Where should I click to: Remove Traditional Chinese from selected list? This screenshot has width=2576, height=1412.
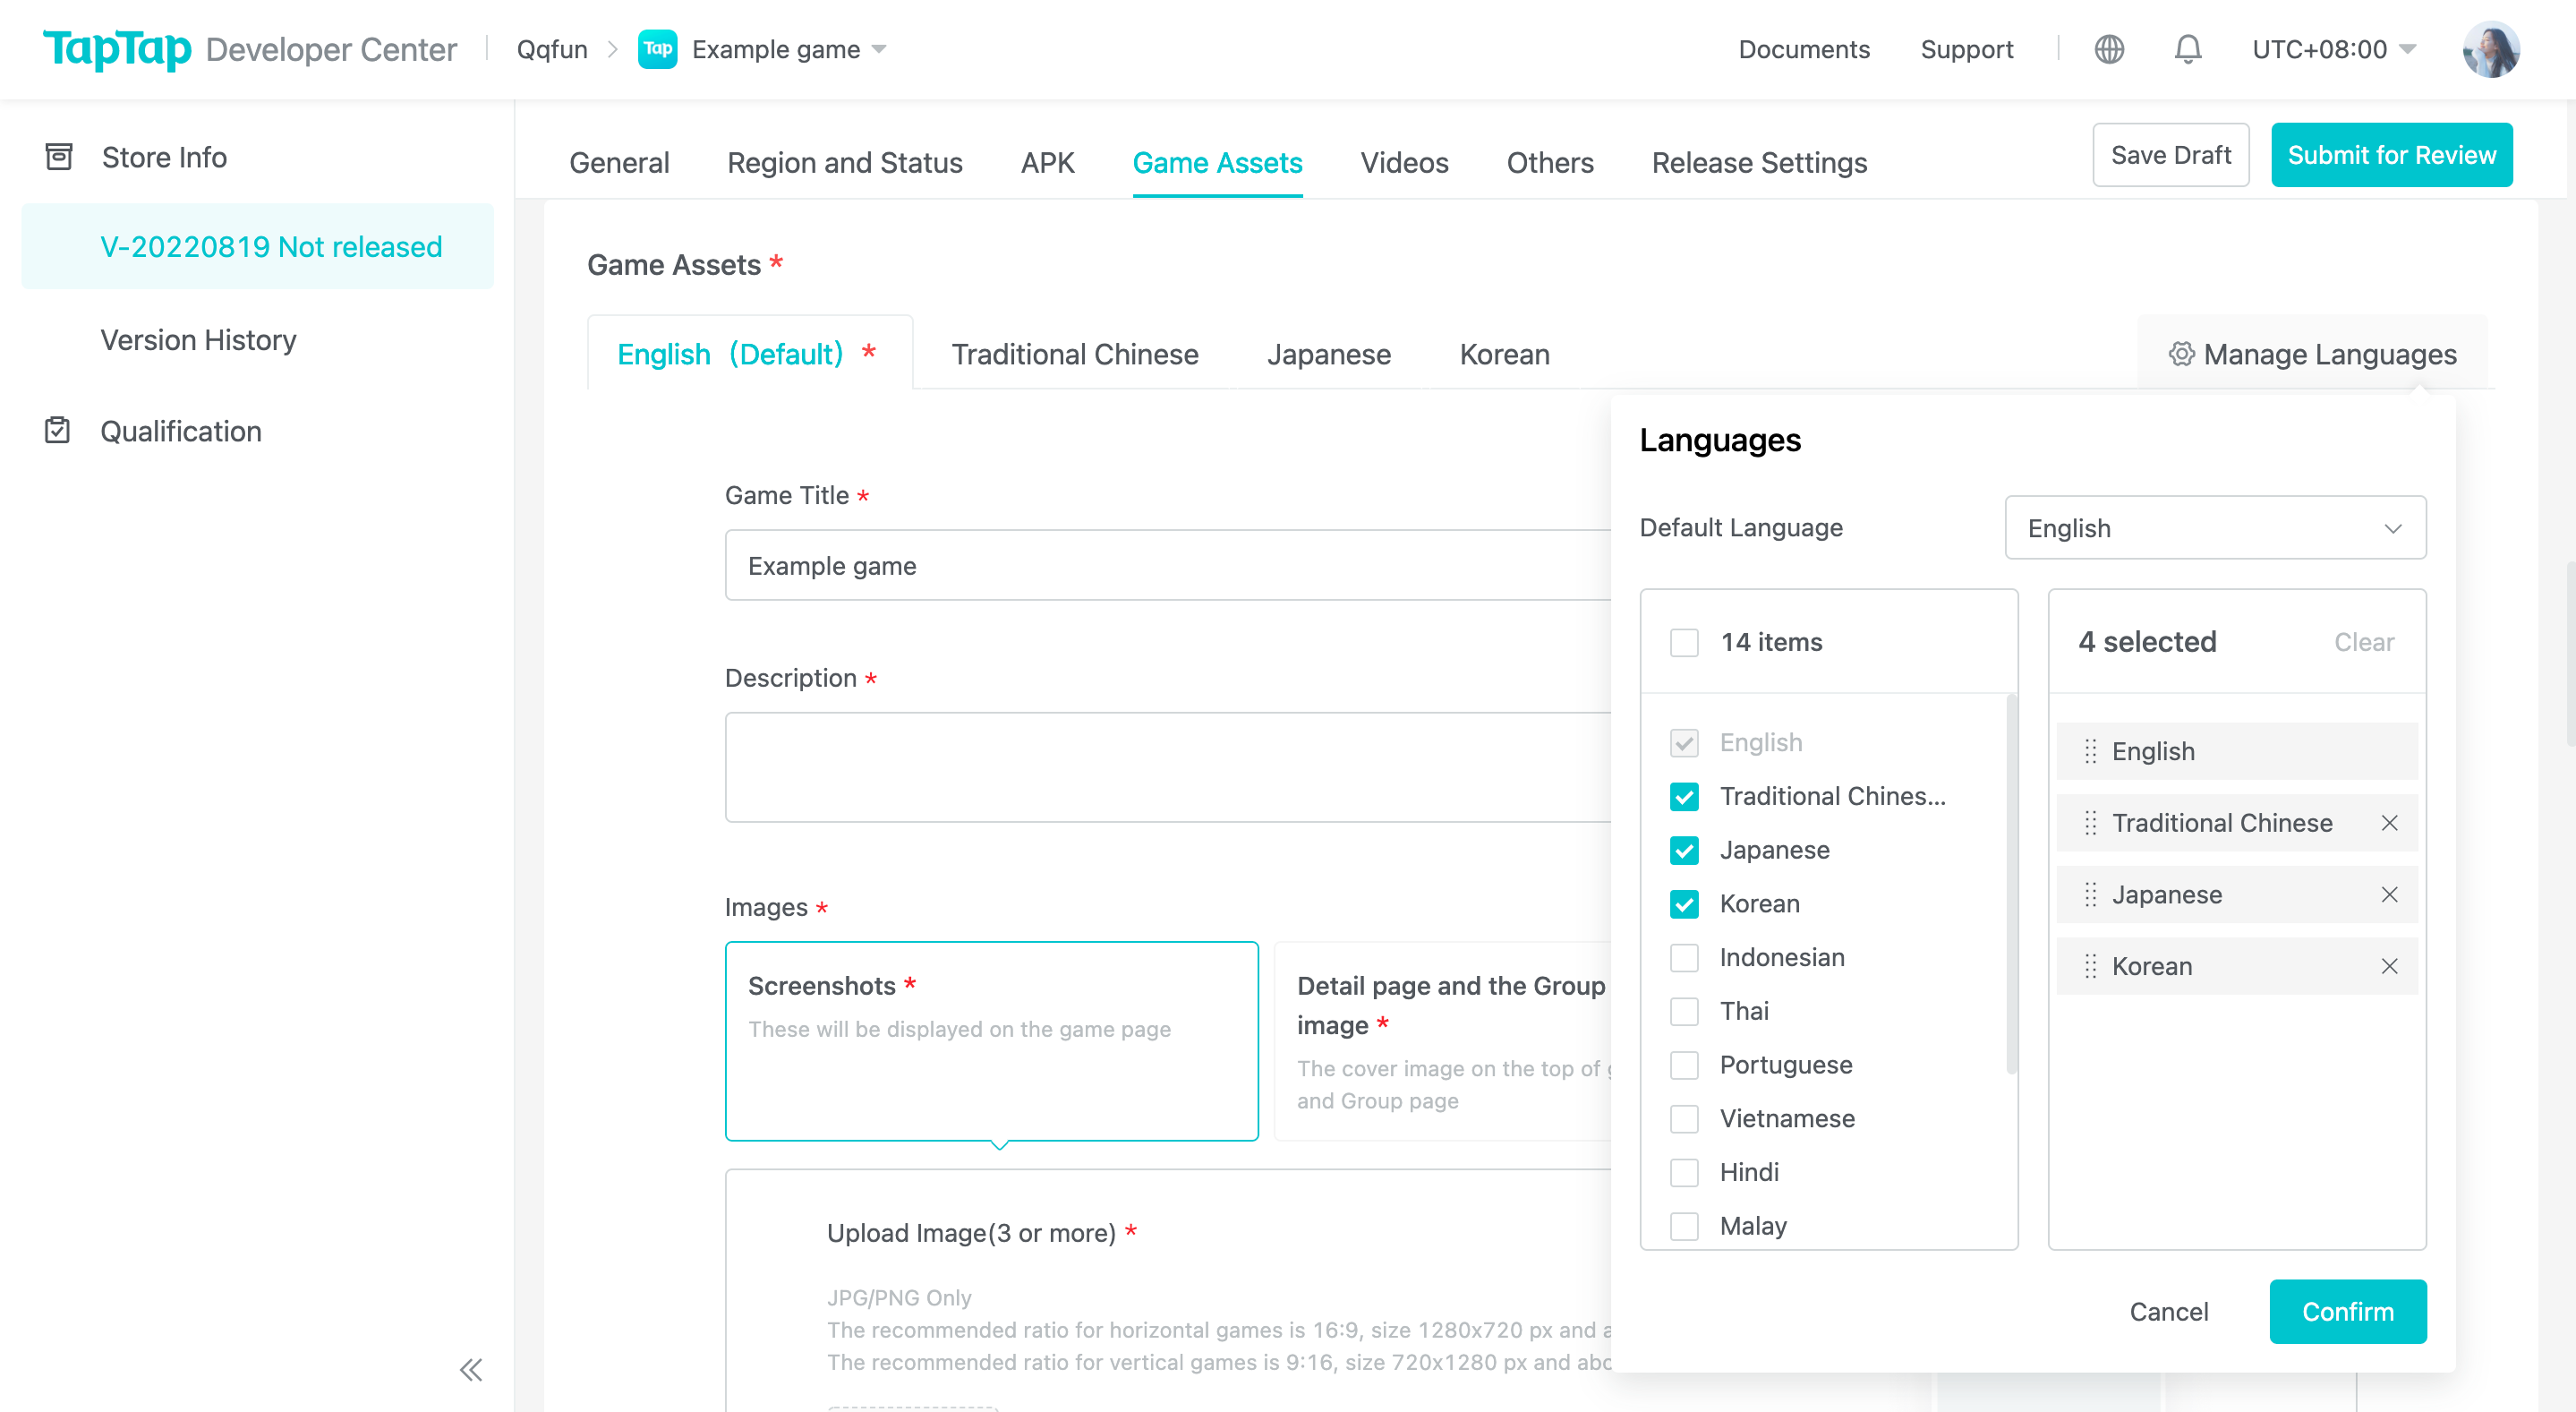tap(2389, 823)
